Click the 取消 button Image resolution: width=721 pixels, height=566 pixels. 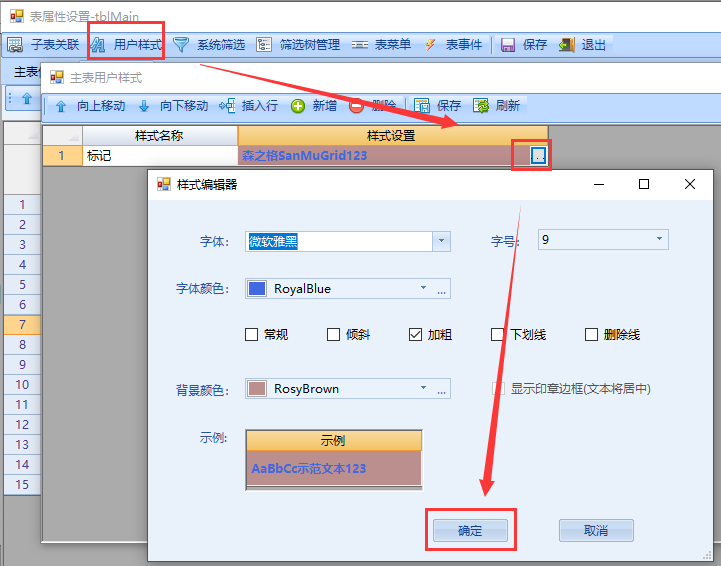(596, 531)
